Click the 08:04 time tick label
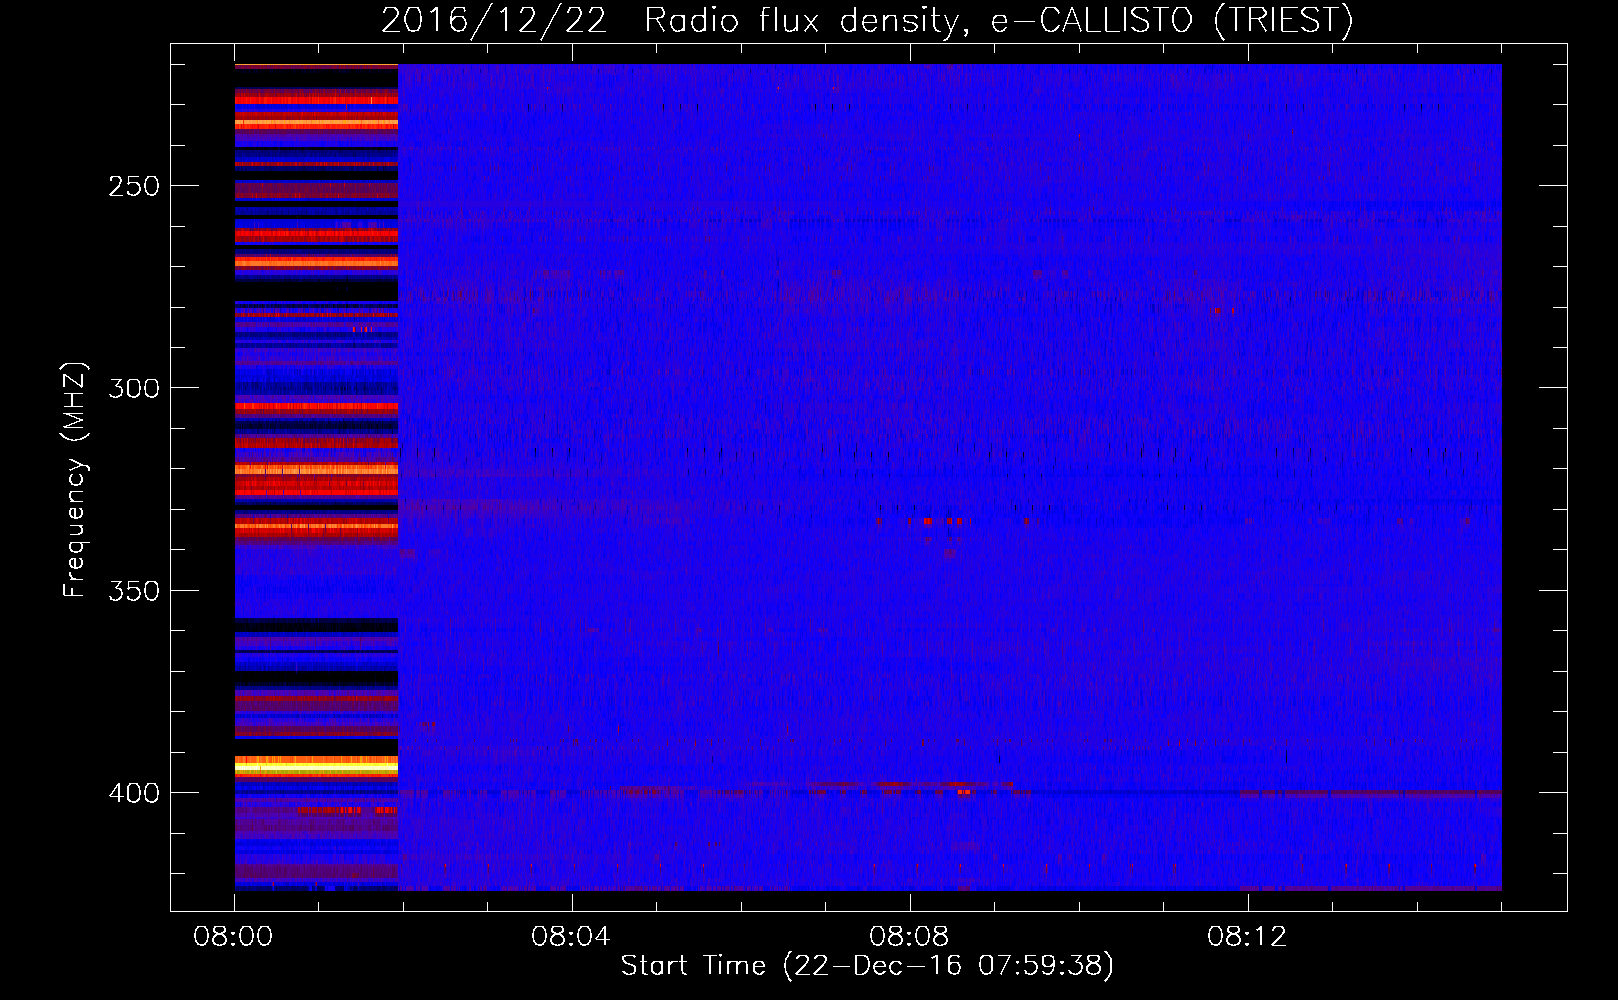 tap(571, 937)
